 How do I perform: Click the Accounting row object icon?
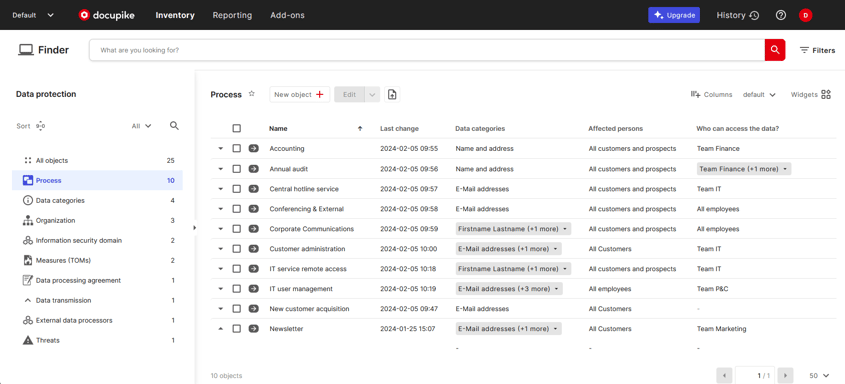coord(253,149)
